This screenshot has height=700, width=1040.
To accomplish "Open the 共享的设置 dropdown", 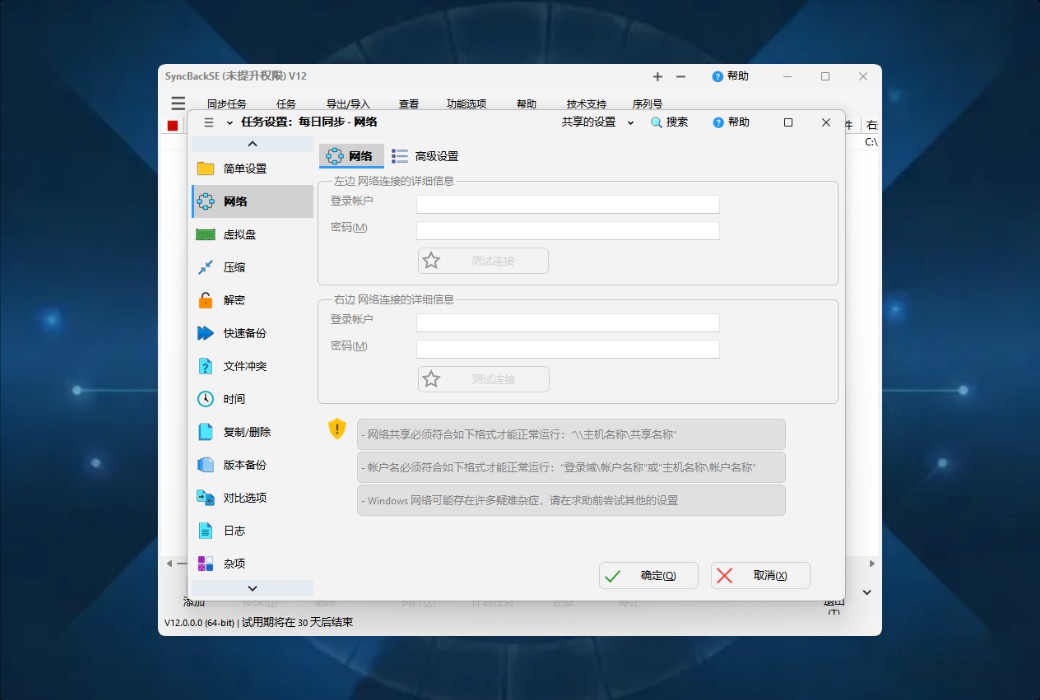I will 595,122.
